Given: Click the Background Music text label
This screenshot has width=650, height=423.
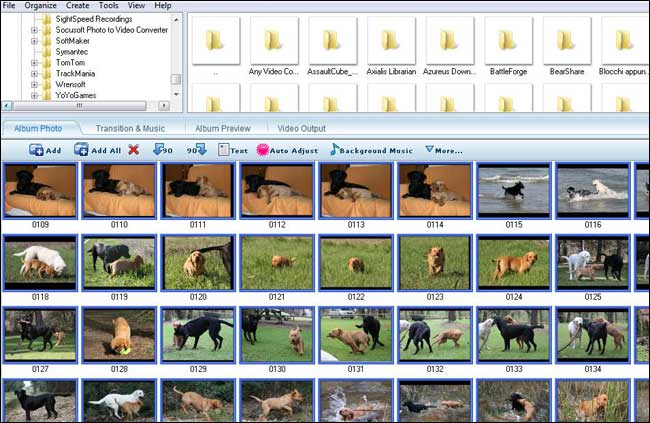Looking at the screenshot, I should point(376,151).
